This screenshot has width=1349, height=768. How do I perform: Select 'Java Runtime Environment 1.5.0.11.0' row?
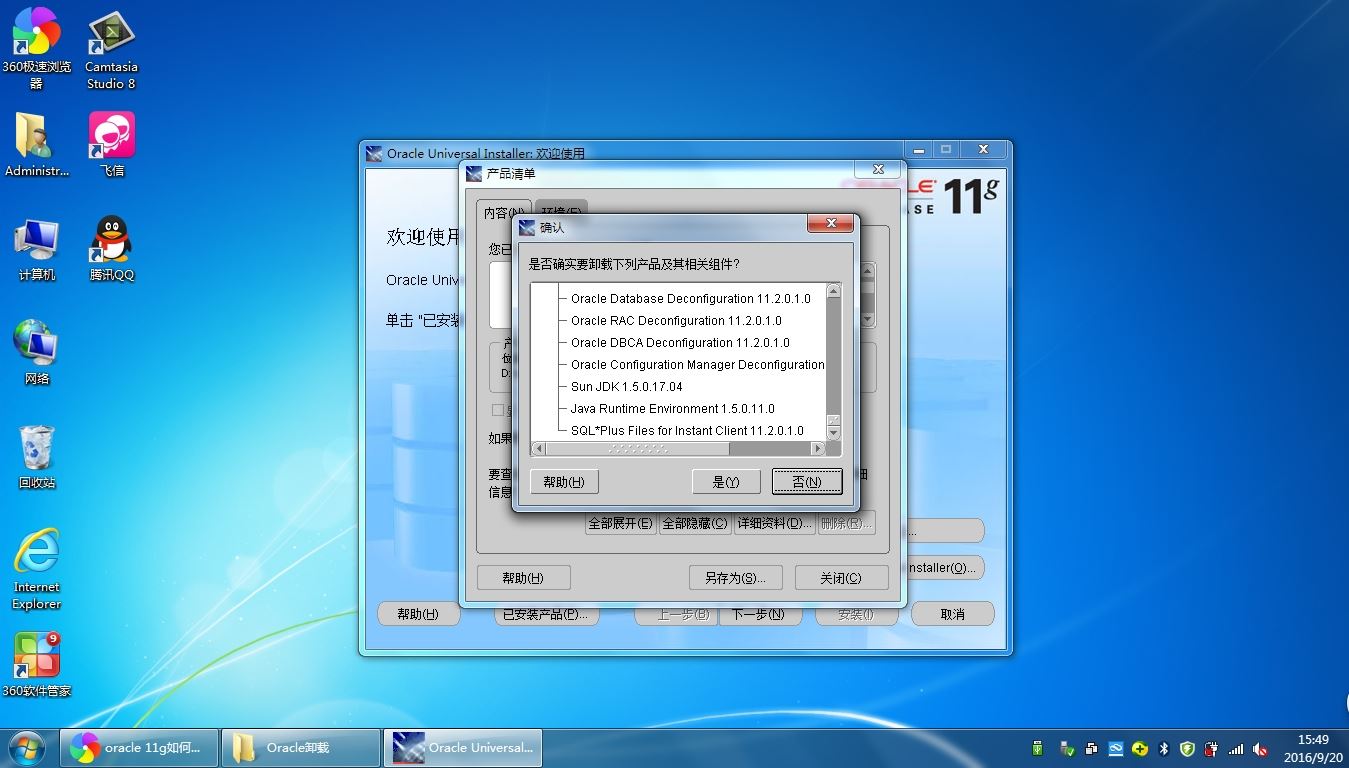point(672,409)
